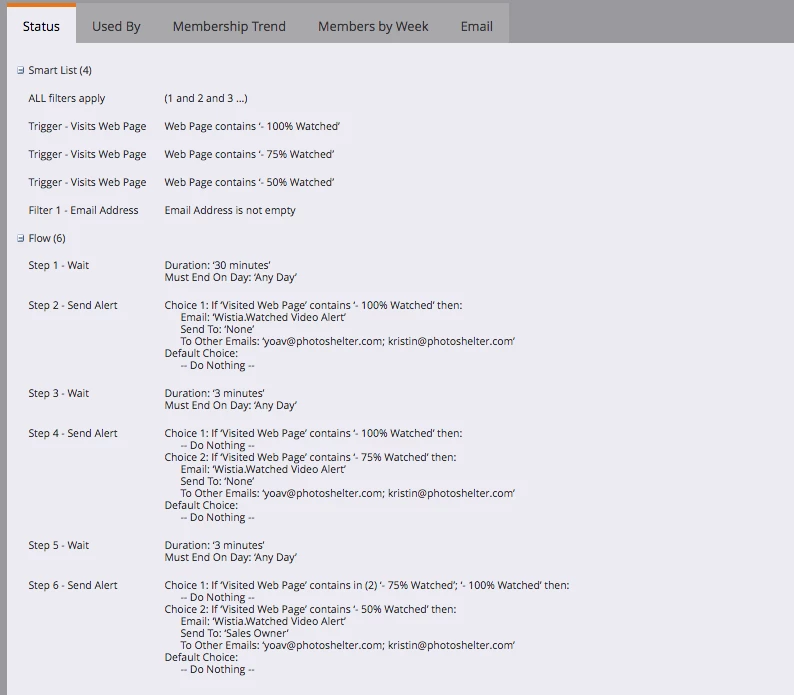Collapse the Flow (6) section
The height and width of the screenshot is (695, 794).
click(x=20, y=238)
